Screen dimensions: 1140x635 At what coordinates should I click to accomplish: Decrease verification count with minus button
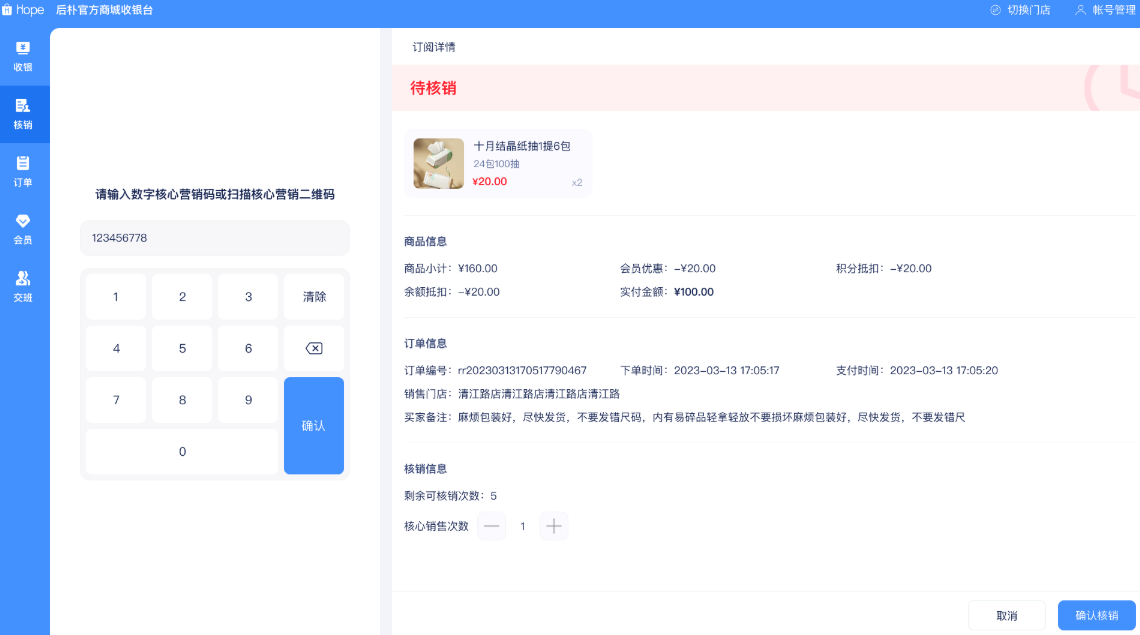point(491,526)
